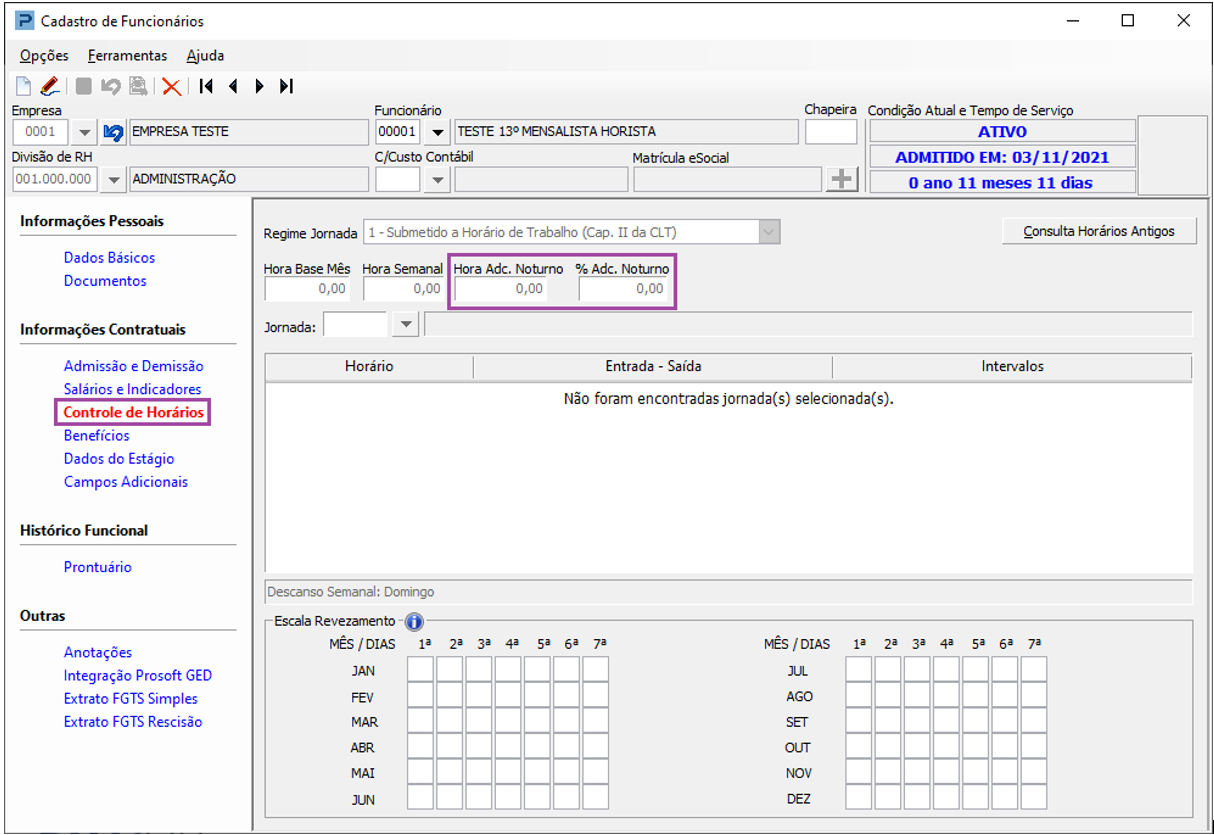Click the red X delete icon

(x=172, y=87)
